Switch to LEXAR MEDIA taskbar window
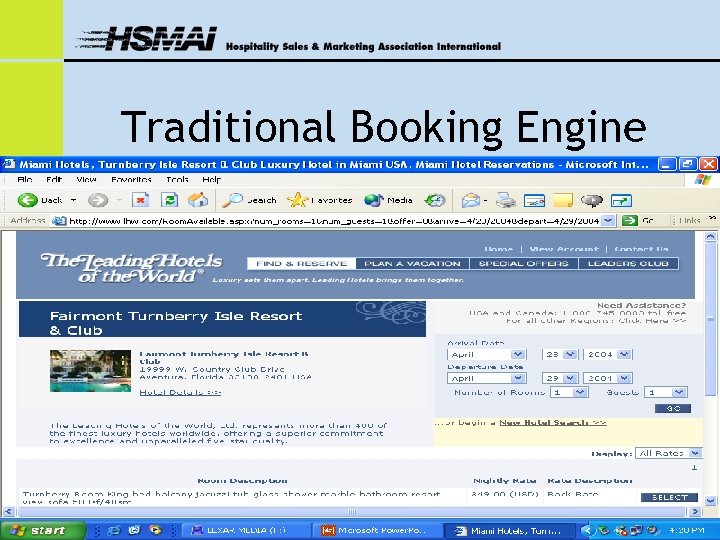 pyautogui.click(x=247, y=531)
